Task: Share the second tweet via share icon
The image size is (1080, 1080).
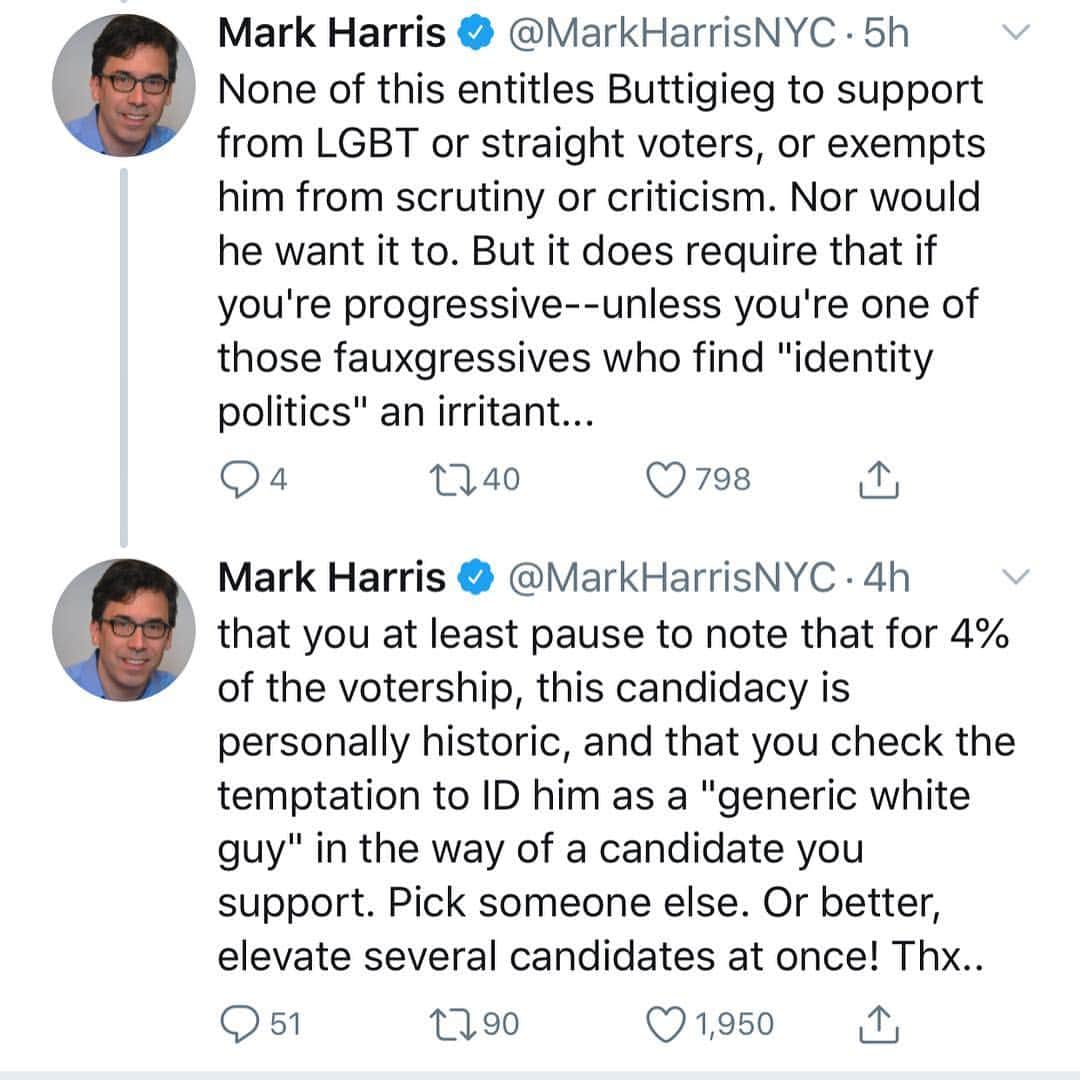Action: [879, 1024]
